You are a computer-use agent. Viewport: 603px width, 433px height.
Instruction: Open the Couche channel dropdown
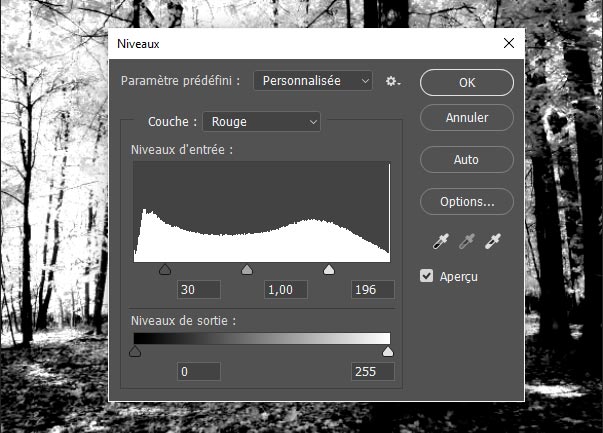(x=262, y=122)
